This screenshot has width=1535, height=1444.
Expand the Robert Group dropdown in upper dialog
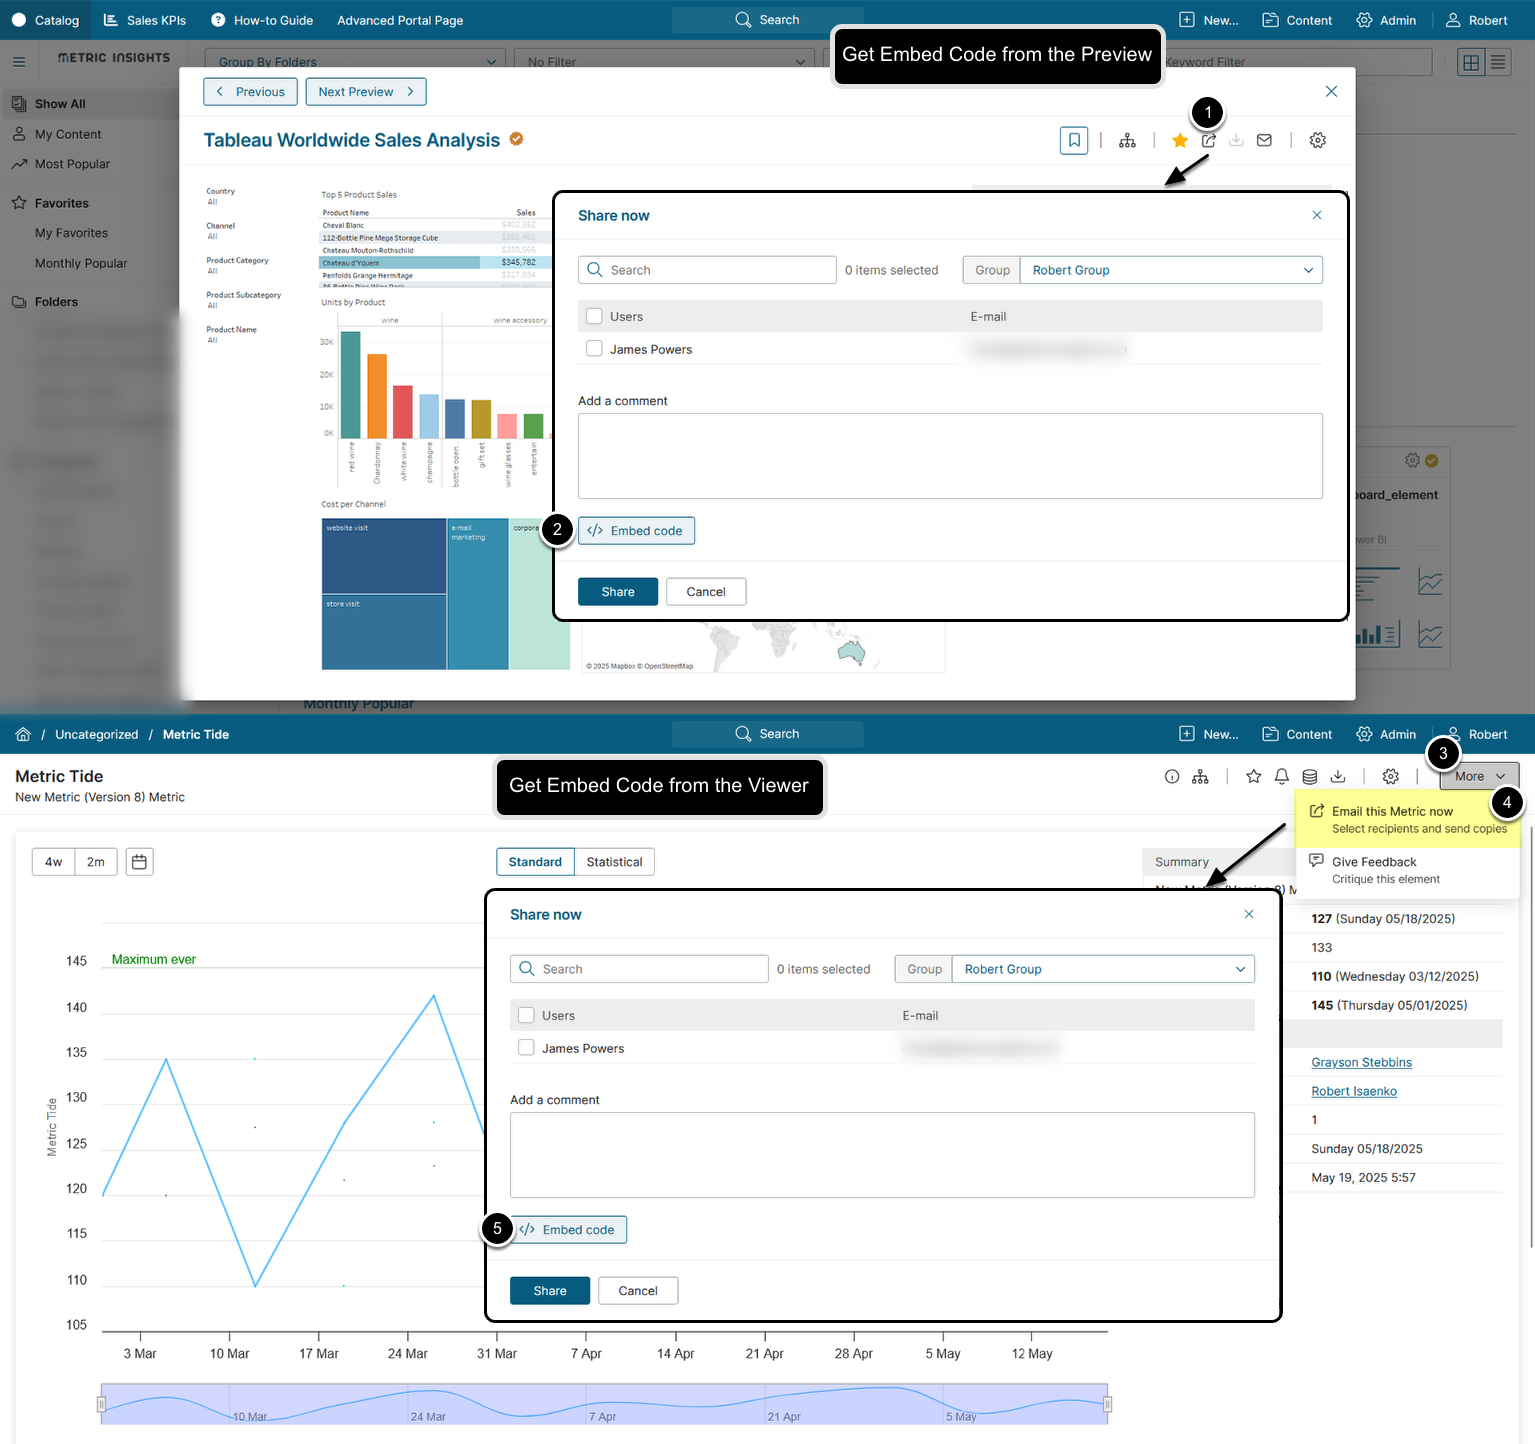[x=1171, y=270]
